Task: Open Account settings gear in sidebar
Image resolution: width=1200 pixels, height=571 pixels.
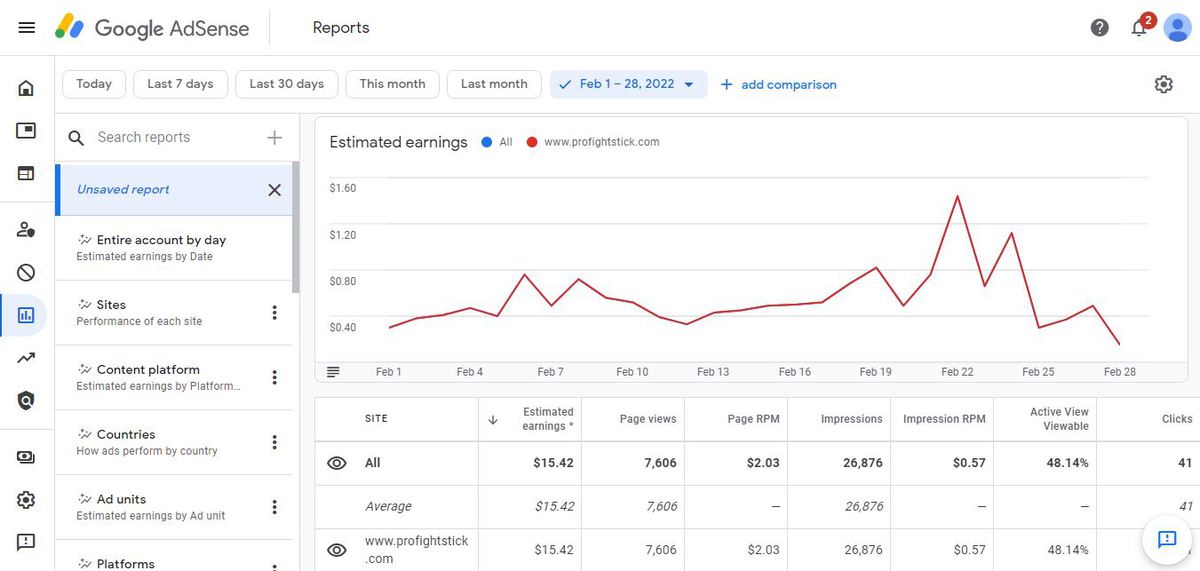Action: tap(26, 500)
